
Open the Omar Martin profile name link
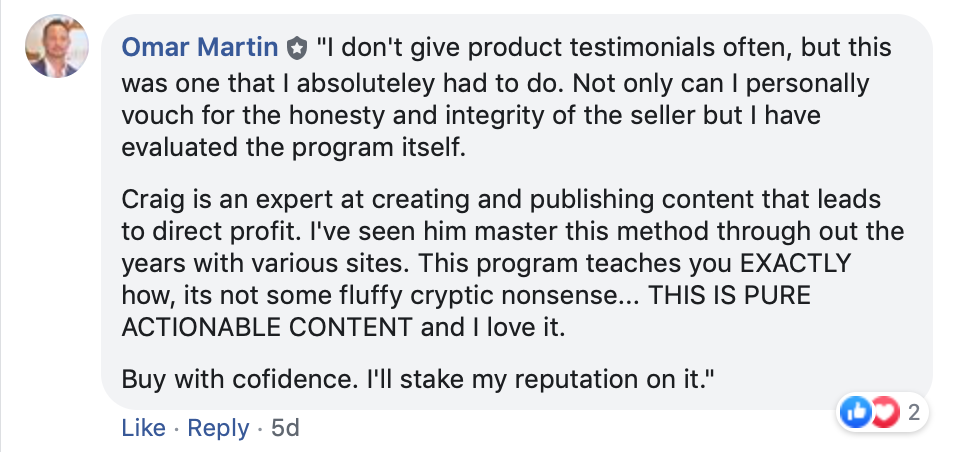coord(202,47)
